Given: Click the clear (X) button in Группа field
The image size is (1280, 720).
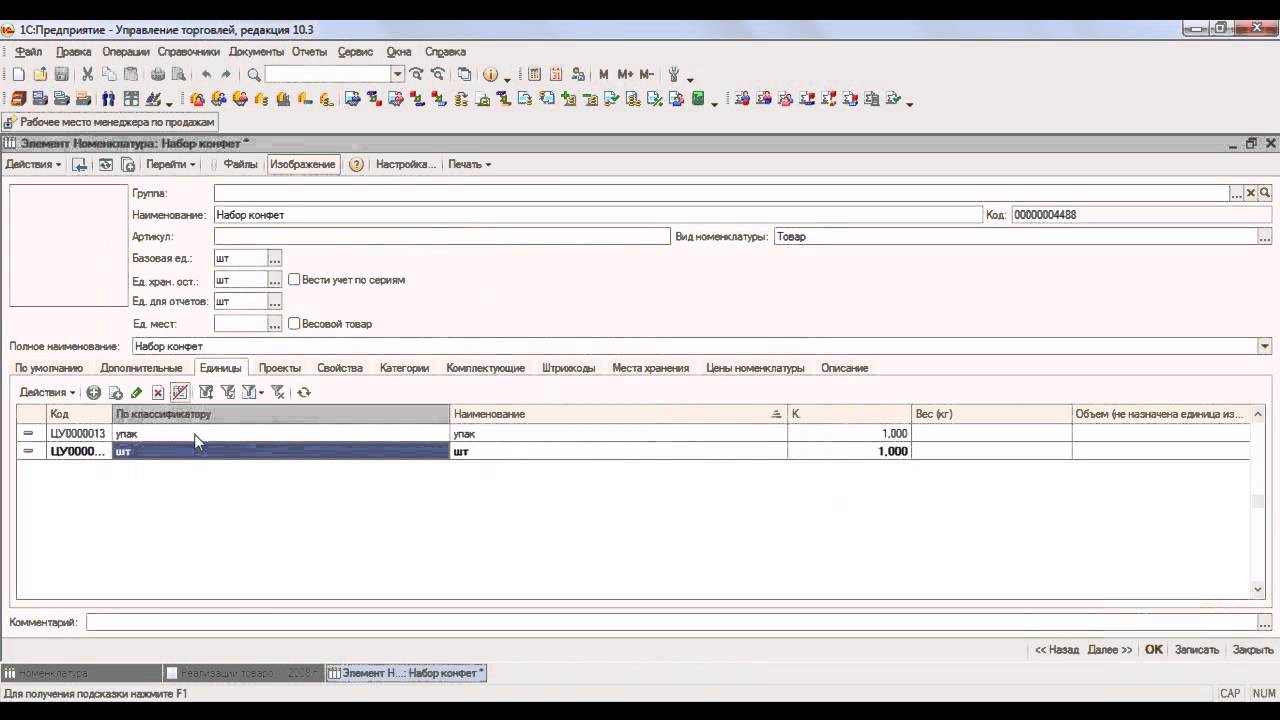Looking at the screenshot, I should coord(1250,193).
